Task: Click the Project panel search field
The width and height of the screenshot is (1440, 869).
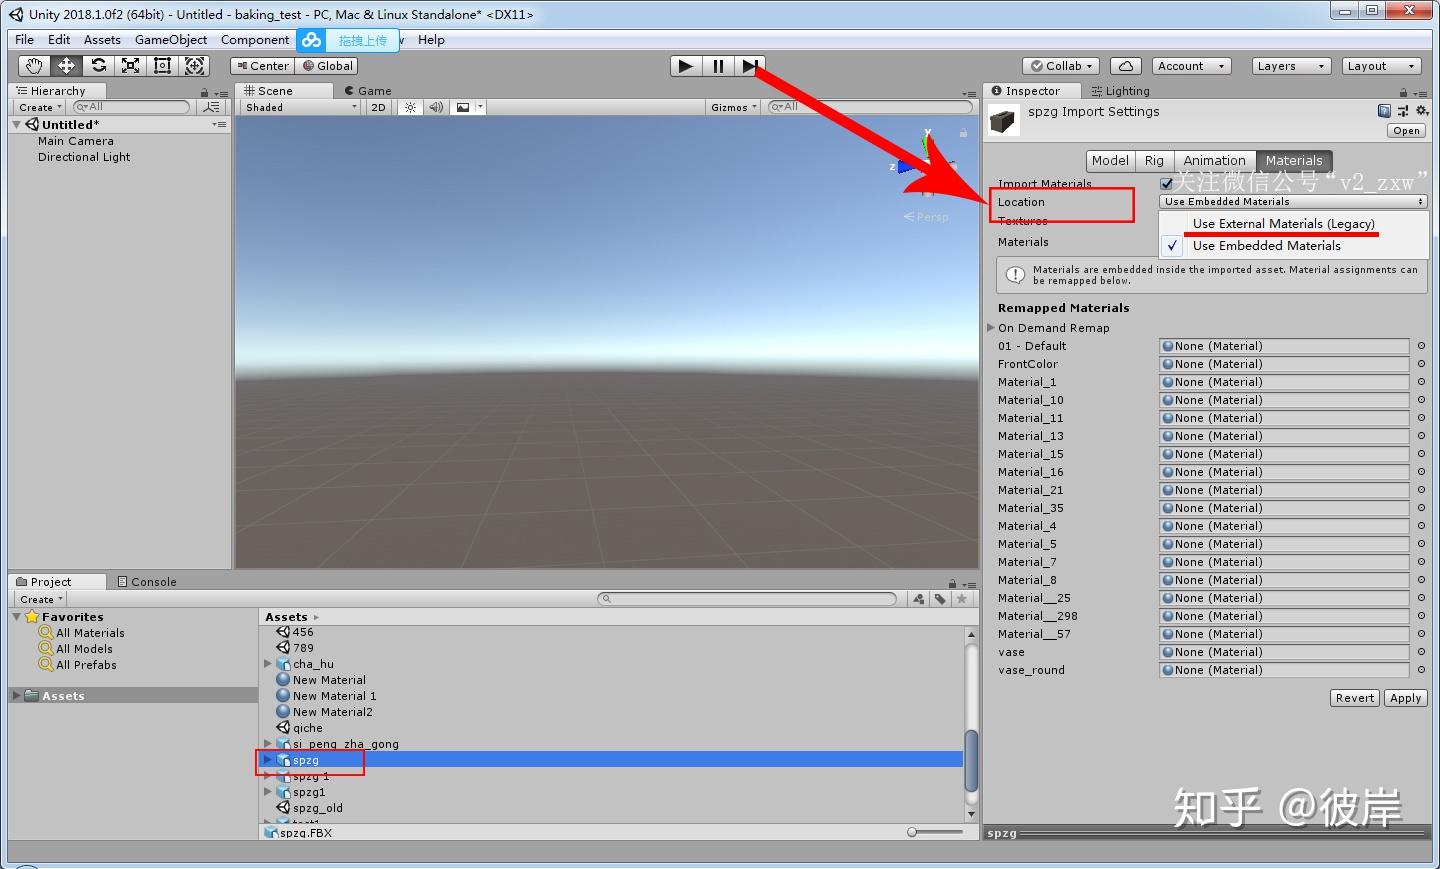Action: 747,599
